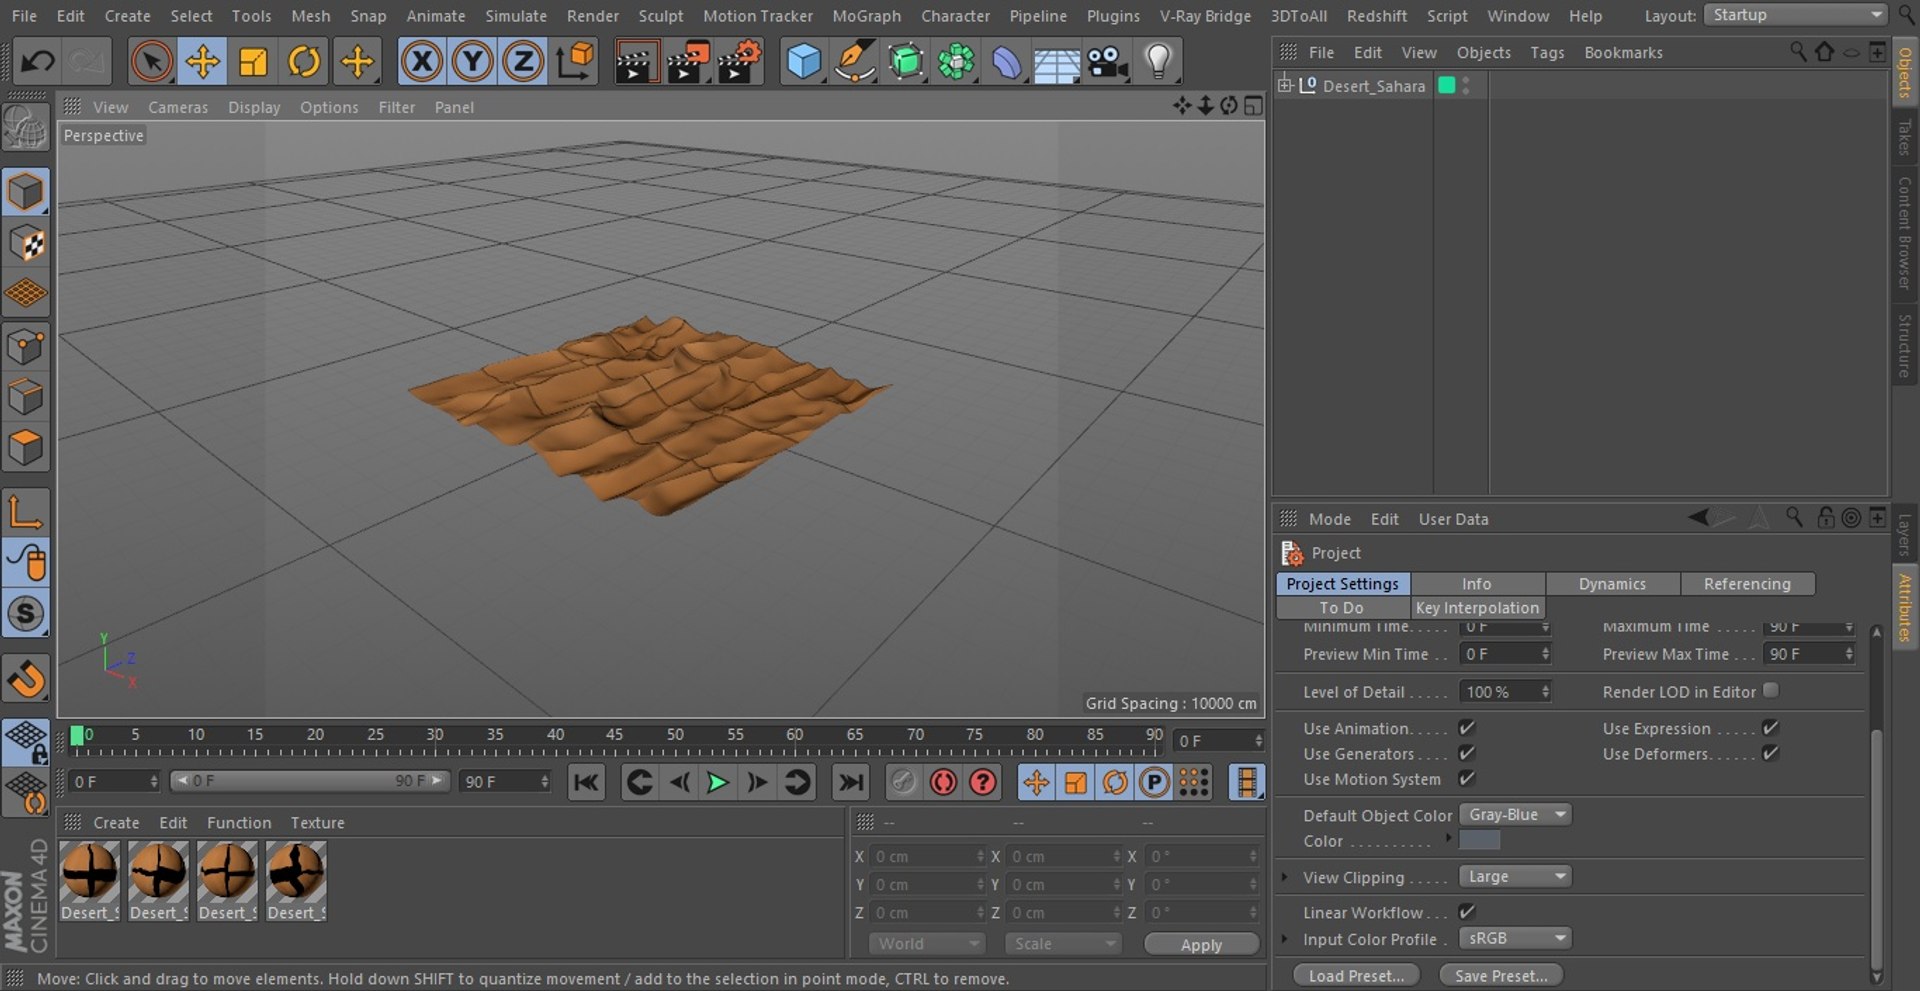Open the MoGraph menu
The image size is (1920, 991).
pyautogui.click(x=866, y=16)
